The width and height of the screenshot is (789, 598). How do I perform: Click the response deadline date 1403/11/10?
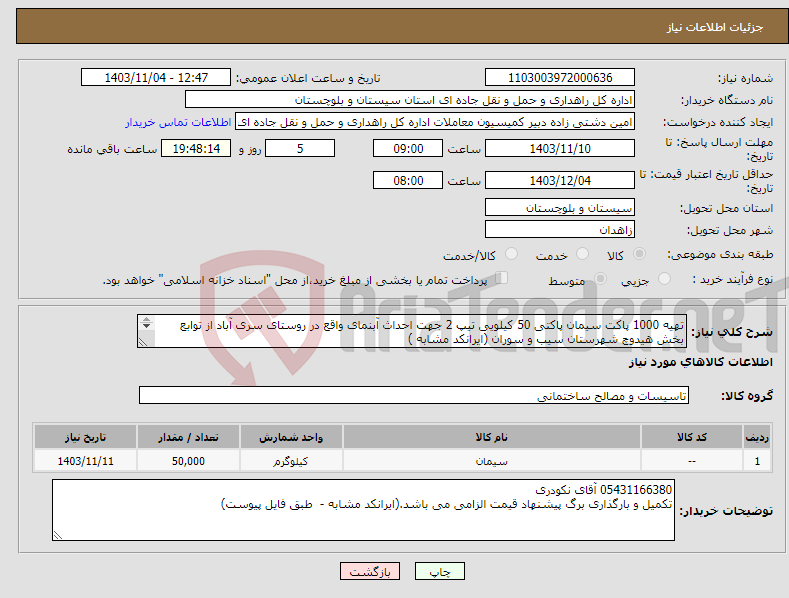(560, 148)
